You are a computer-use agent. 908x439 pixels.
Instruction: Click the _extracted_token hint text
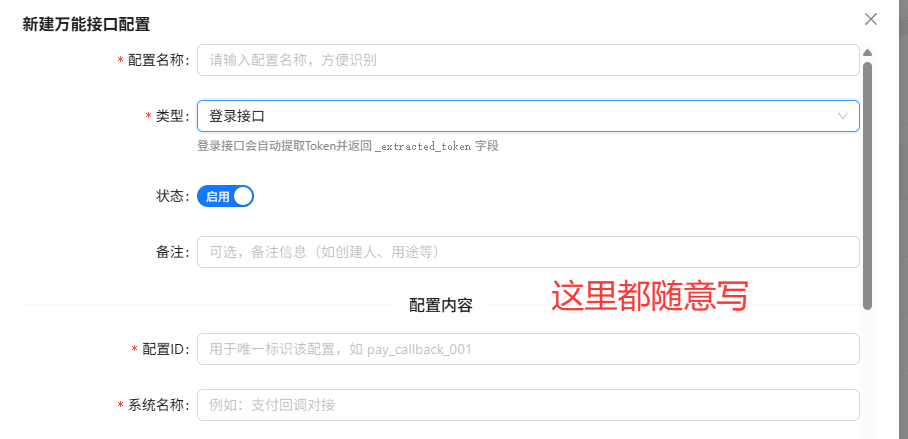tap(423, 146)
